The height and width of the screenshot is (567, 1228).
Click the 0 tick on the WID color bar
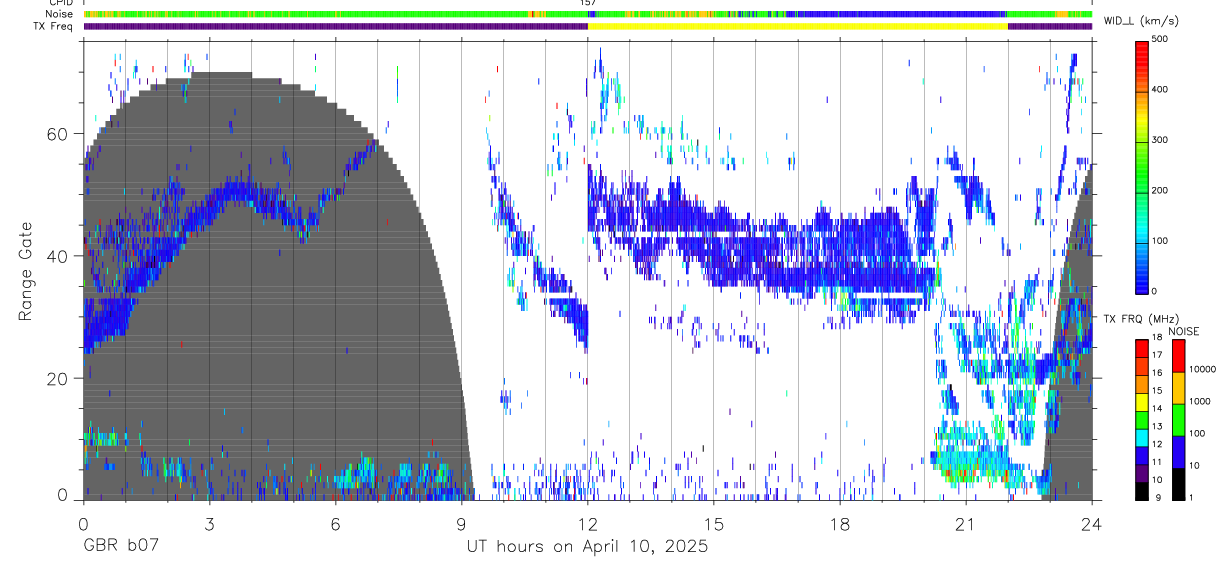tap(1154, 291)
